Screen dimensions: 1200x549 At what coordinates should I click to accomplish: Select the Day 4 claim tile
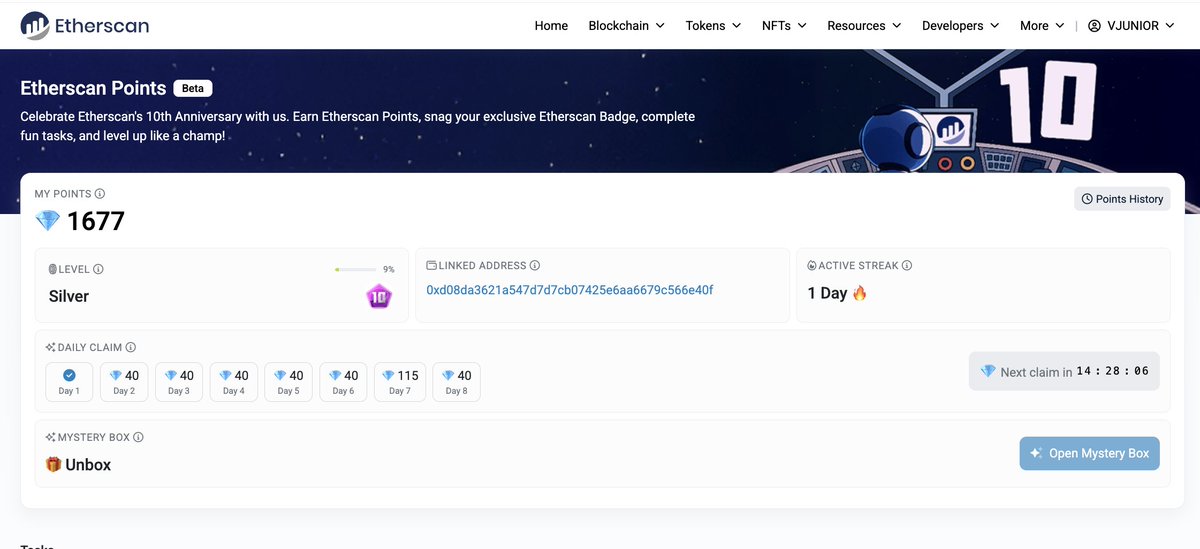(234, 382)
